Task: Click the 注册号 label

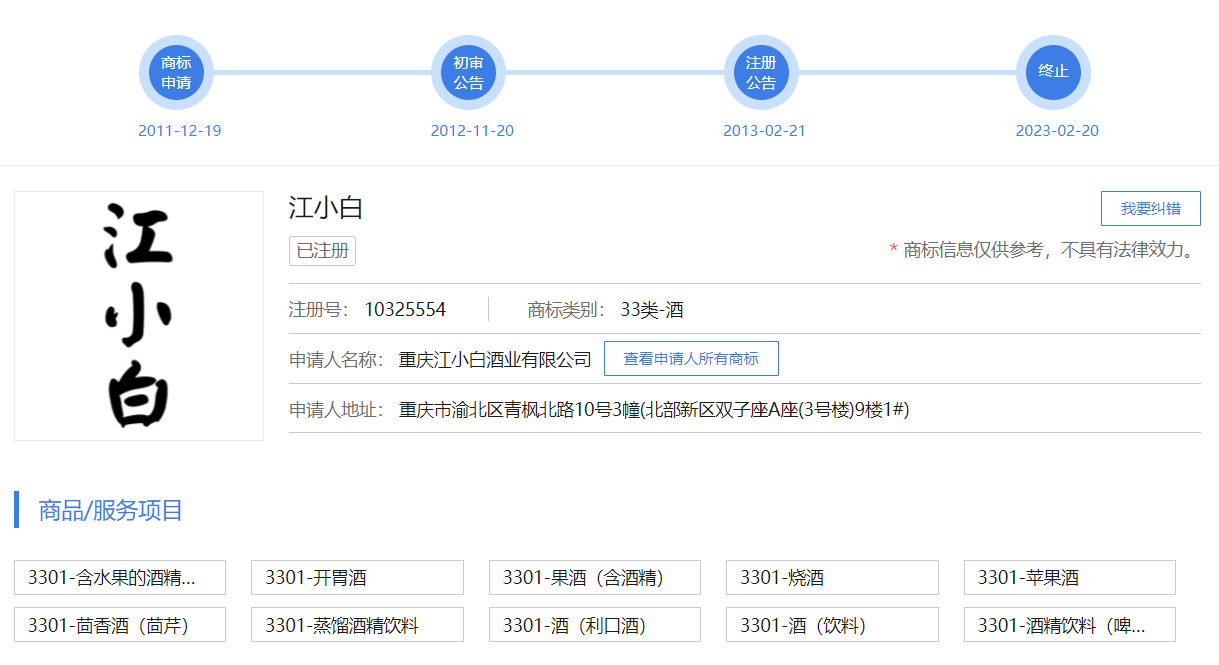Action: [x=319, y=310]
